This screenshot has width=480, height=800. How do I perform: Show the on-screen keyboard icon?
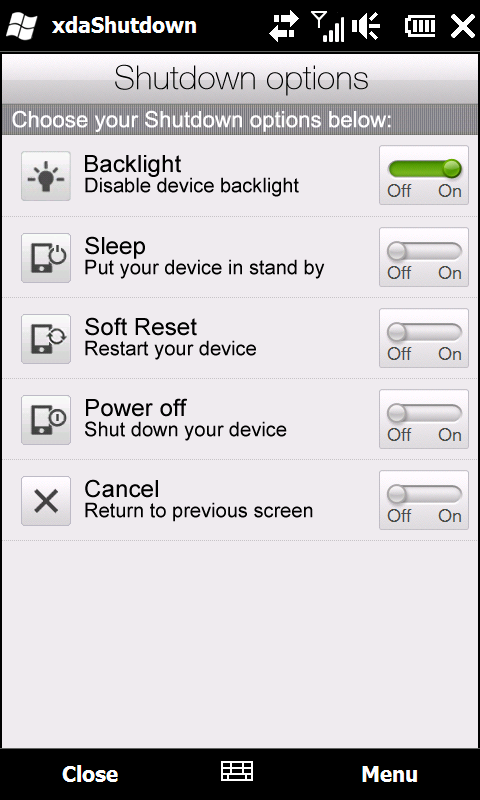click(x=237, y=771)
